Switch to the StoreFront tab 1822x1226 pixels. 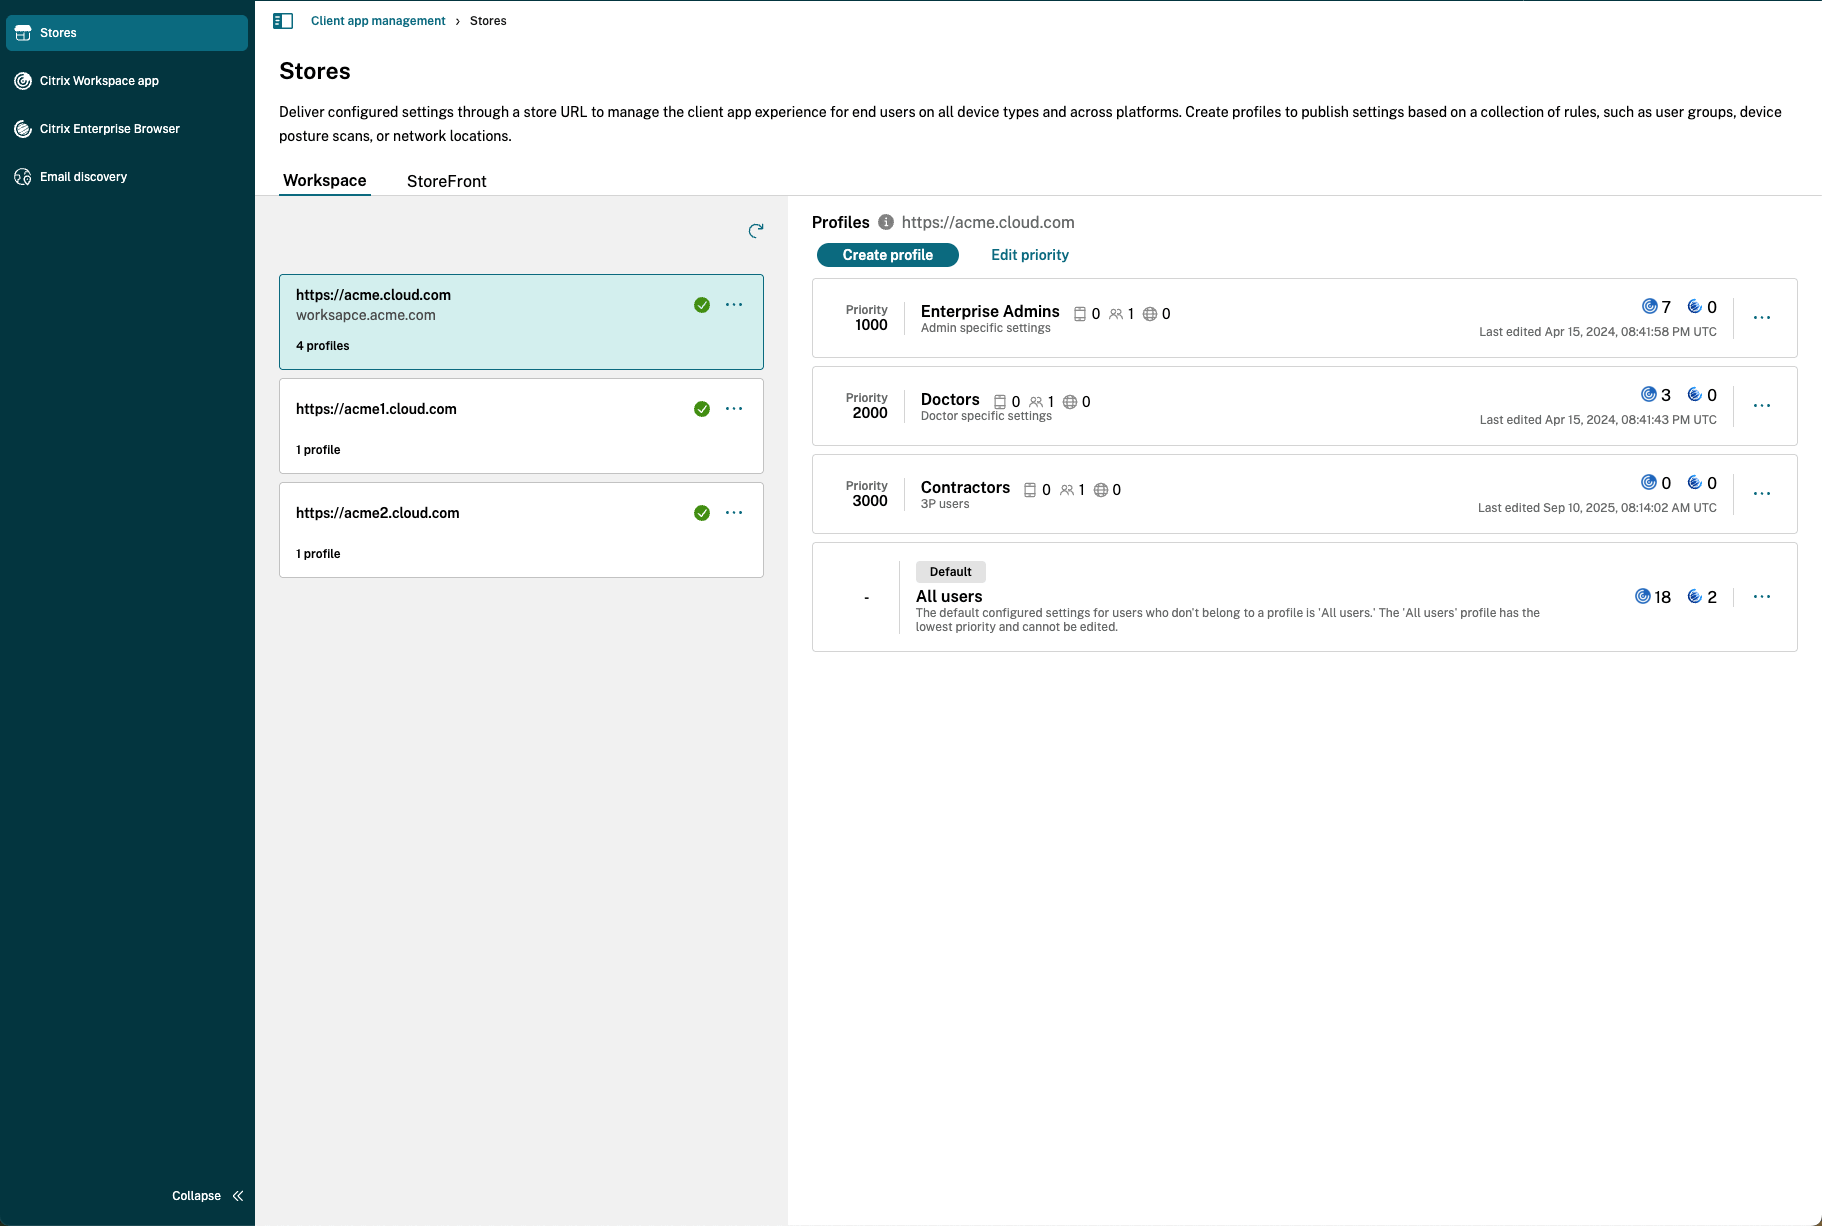pyautogui.click(x=446, y=181)
